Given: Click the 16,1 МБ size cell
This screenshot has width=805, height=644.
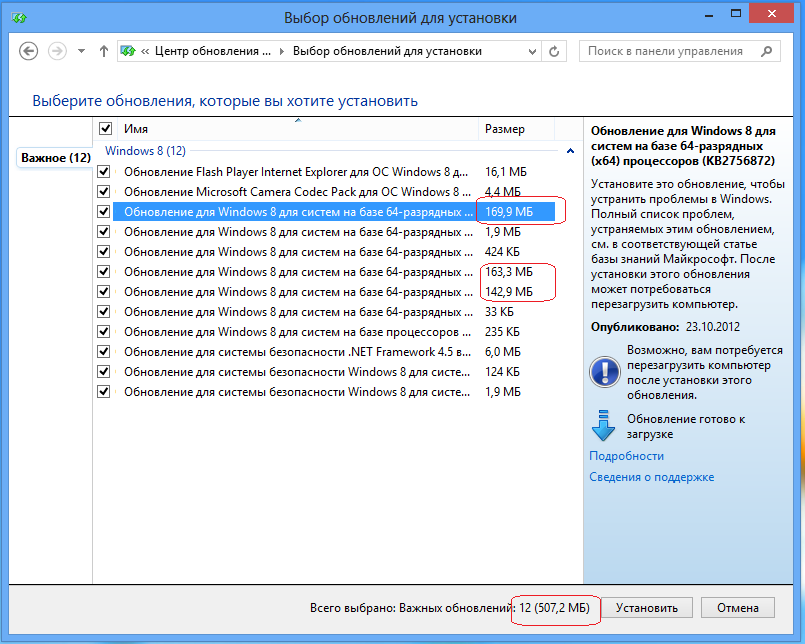Looking at the screenshot, I should coord(506,172).
